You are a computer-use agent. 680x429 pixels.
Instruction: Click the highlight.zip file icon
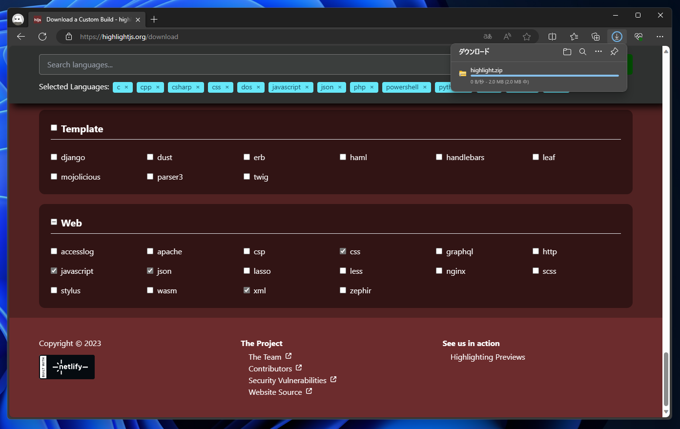463,73
